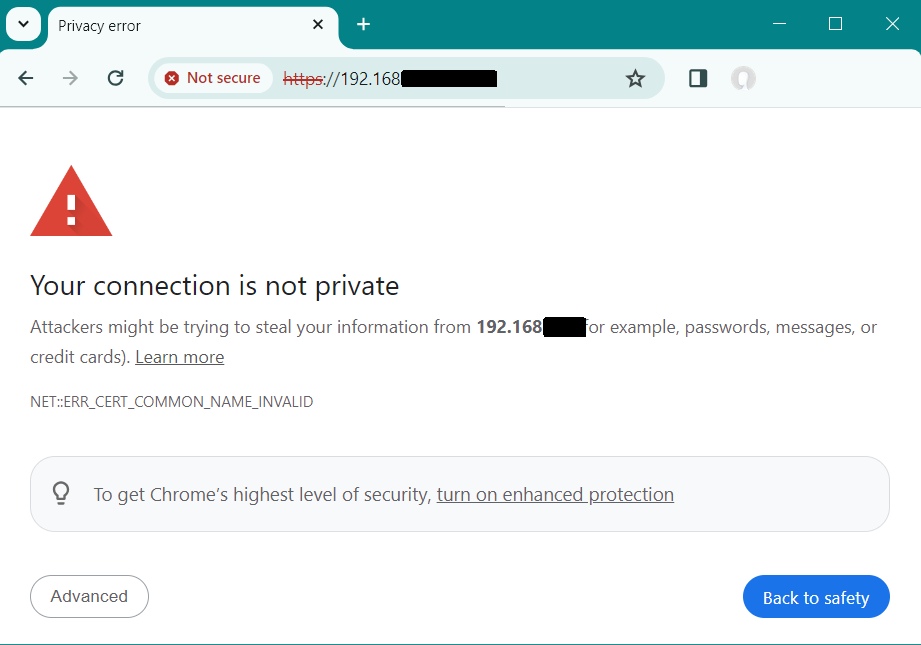Open the profile avatar menu

tap(743, 78)
